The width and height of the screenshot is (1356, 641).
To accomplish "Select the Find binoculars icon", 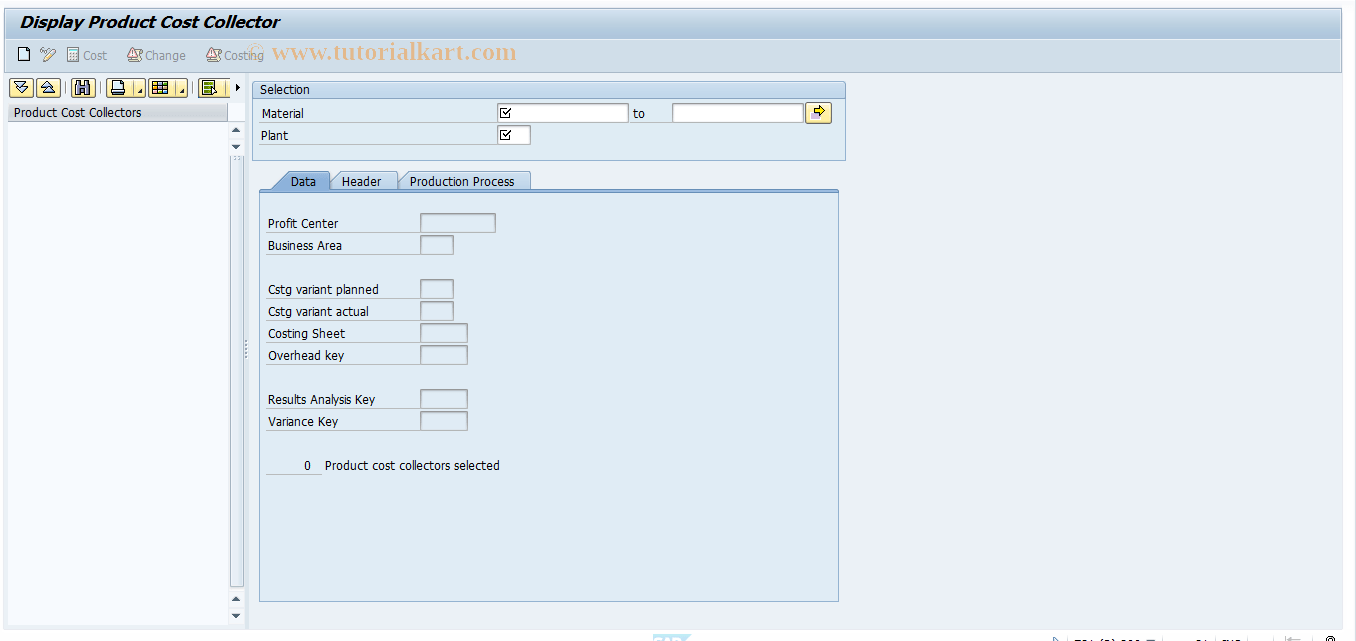I will (83, 87).
